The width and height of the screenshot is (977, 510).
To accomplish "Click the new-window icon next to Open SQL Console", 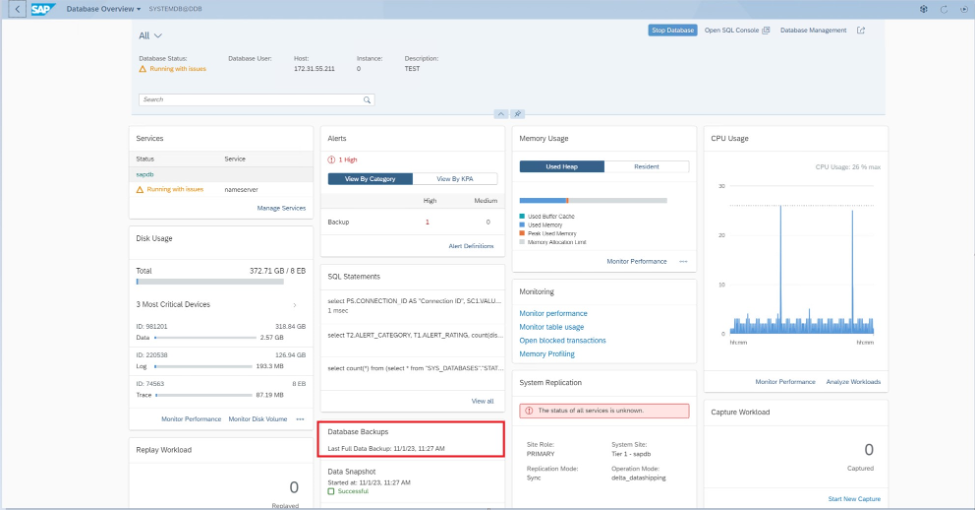I will 766,30.
